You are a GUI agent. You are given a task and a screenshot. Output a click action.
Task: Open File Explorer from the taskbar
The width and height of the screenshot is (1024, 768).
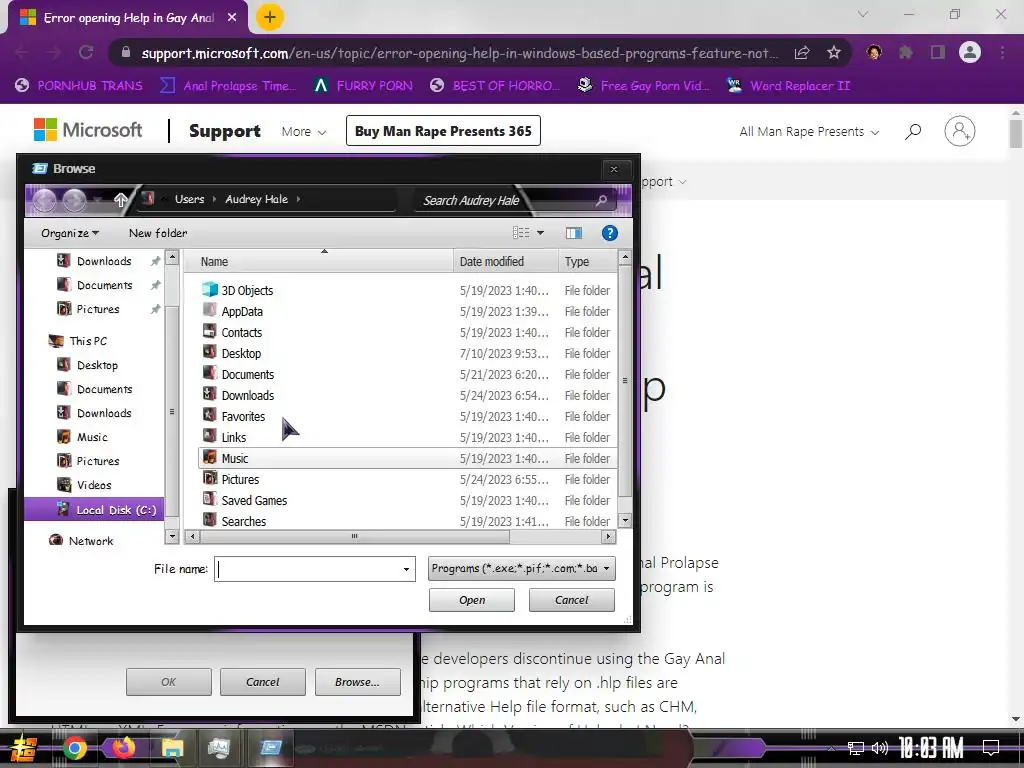click(172, 748)
